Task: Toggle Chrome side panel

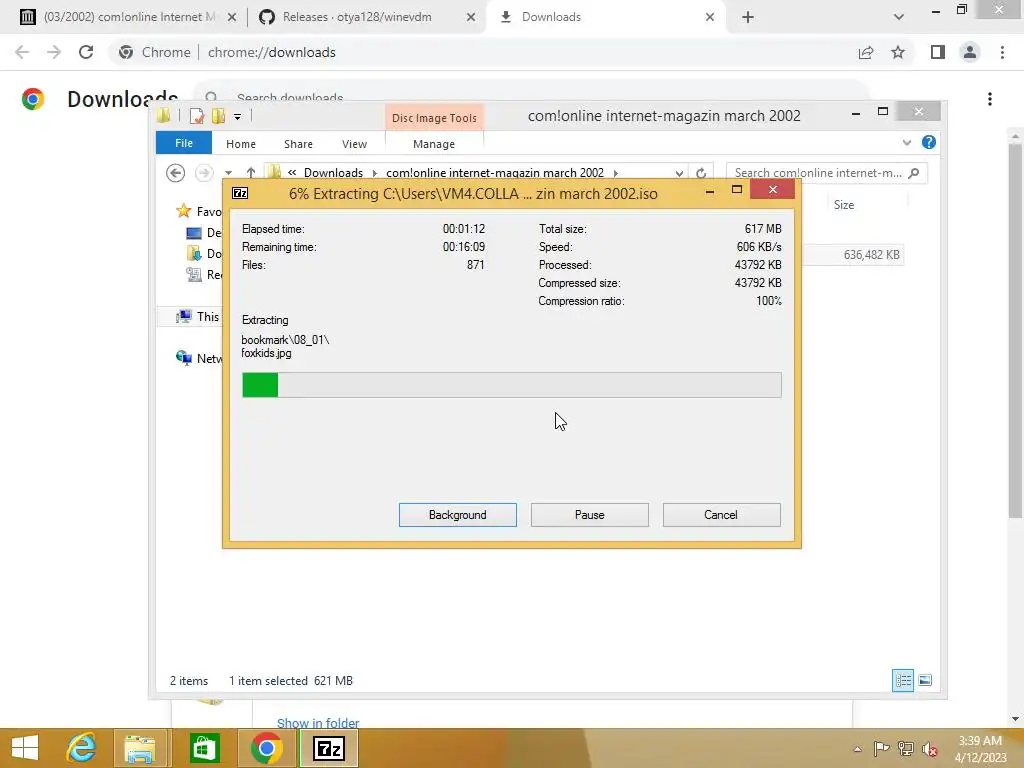Action: [x=938, y=52]
